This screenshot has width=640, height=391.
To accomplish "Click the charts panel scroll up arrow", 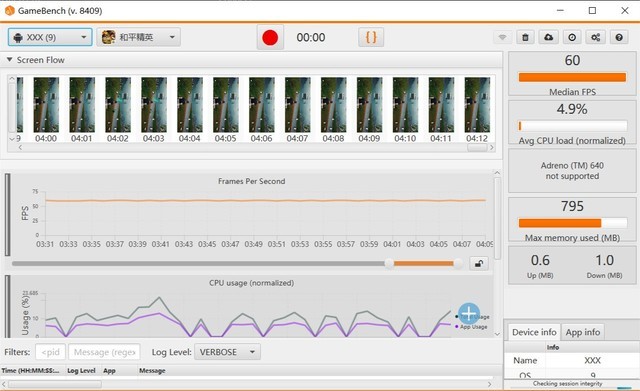I will click(x=497, y=173).
